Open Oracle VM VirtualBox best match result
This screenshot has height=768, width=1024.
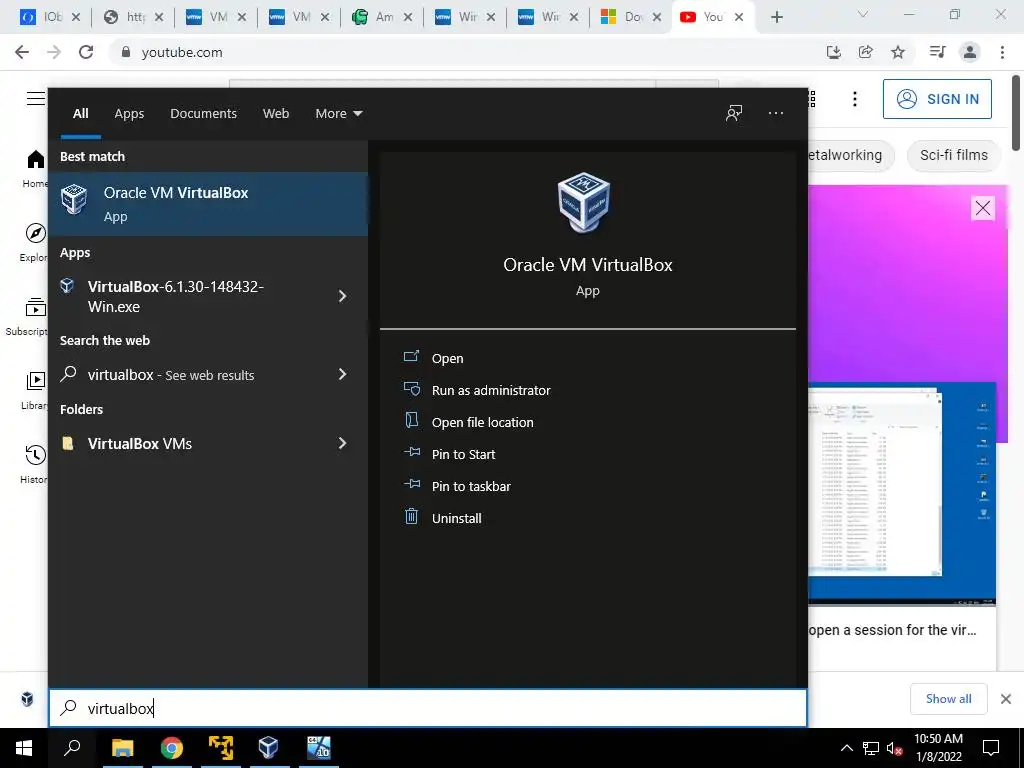coord(208,204)
